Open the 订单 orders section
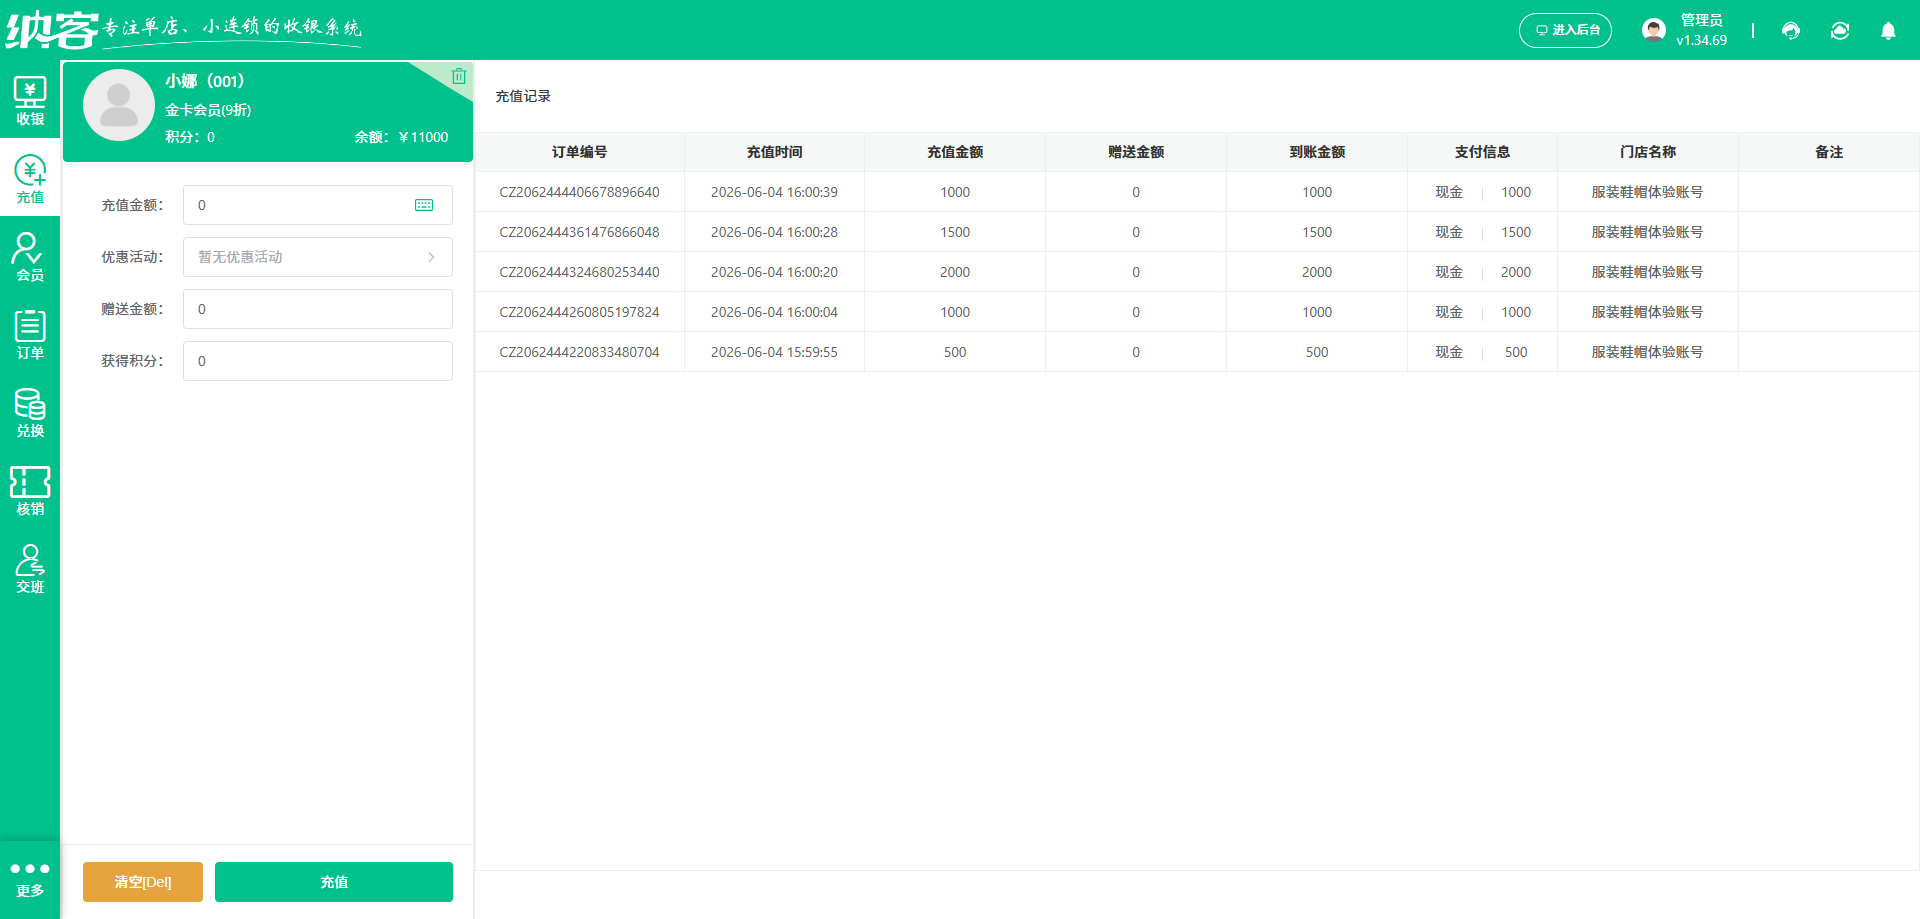This screenshot has width=1920, height=919. click(30, 335)
